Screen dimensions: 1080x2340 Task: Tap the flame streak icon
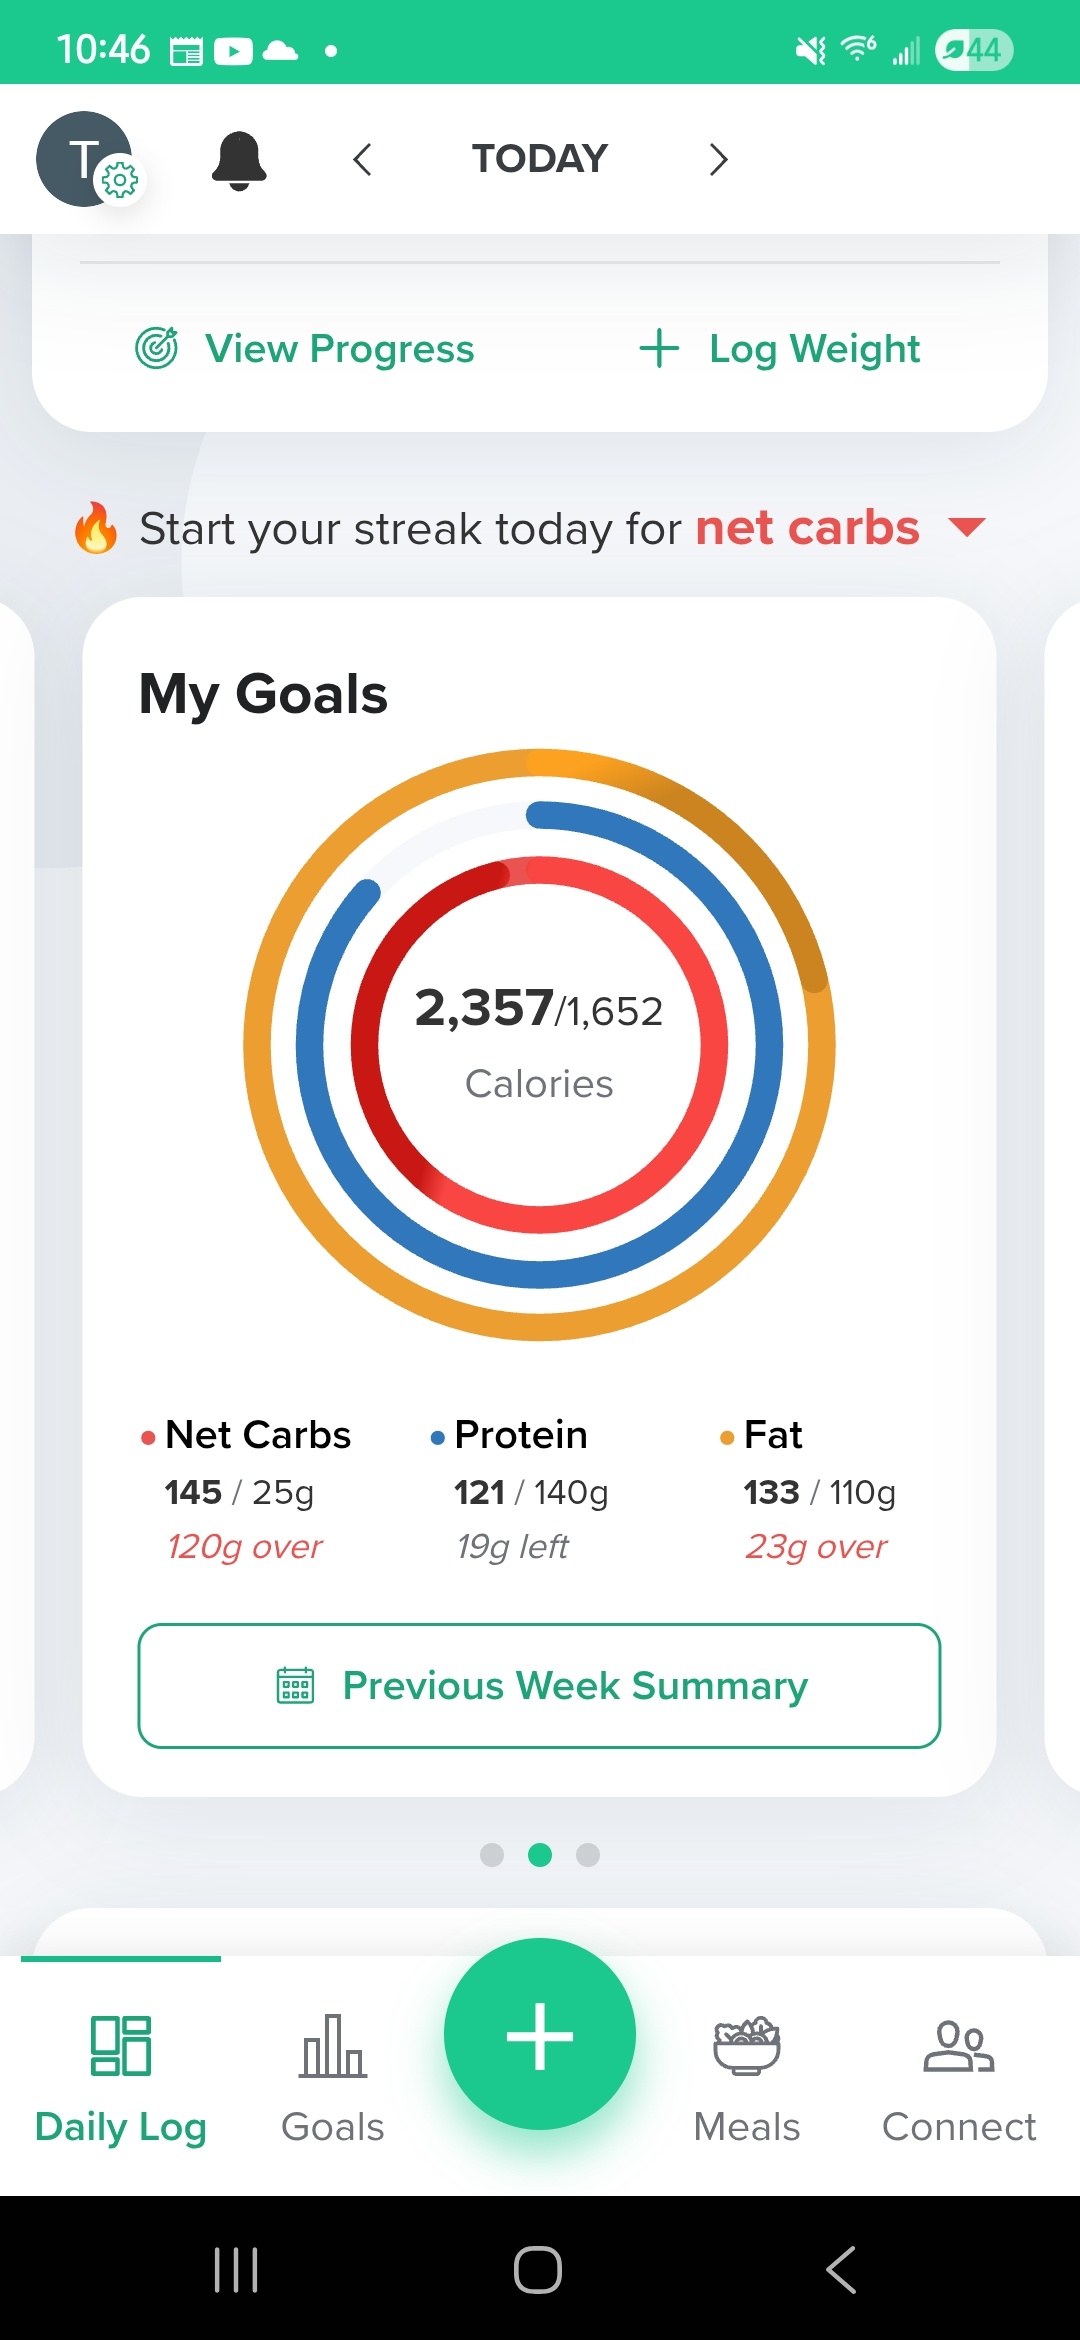click(96, 528)
